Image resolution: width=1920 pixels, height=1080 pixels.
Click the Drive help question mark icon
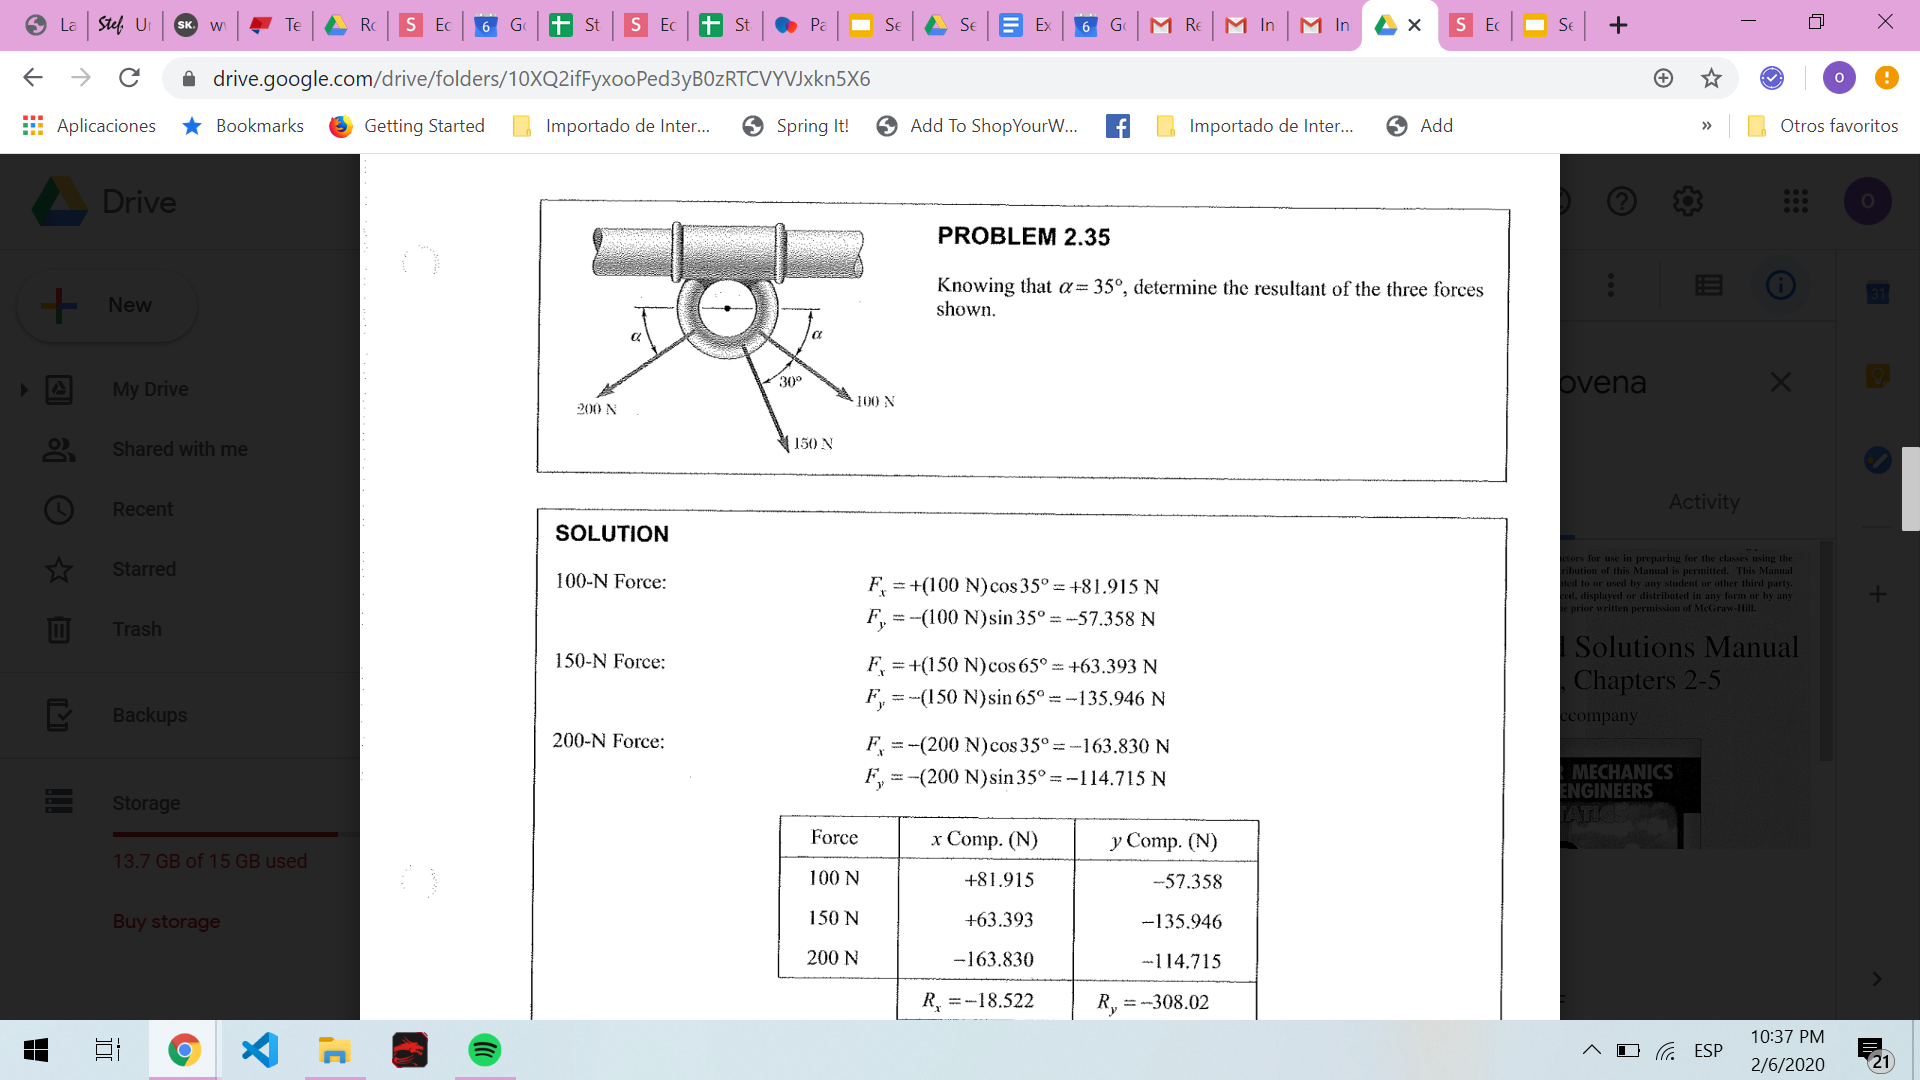[x=1621, y=202]
